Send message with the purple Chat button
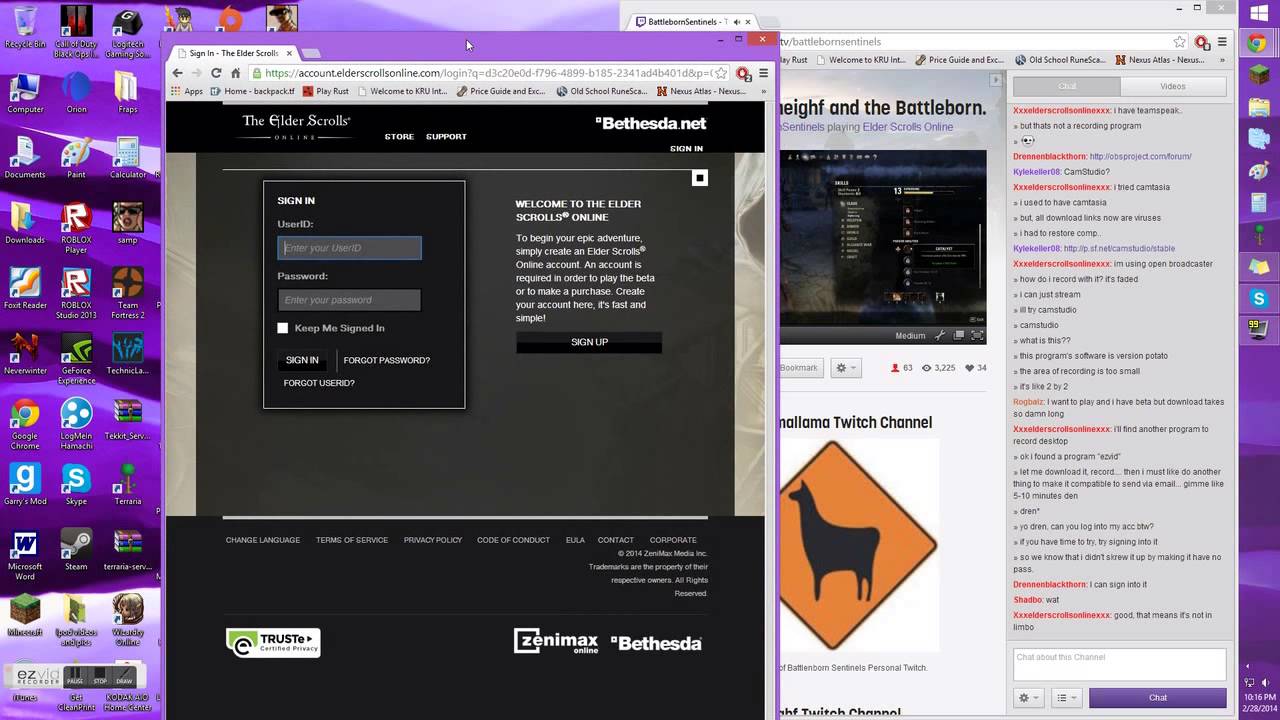 coord(1157,697)
